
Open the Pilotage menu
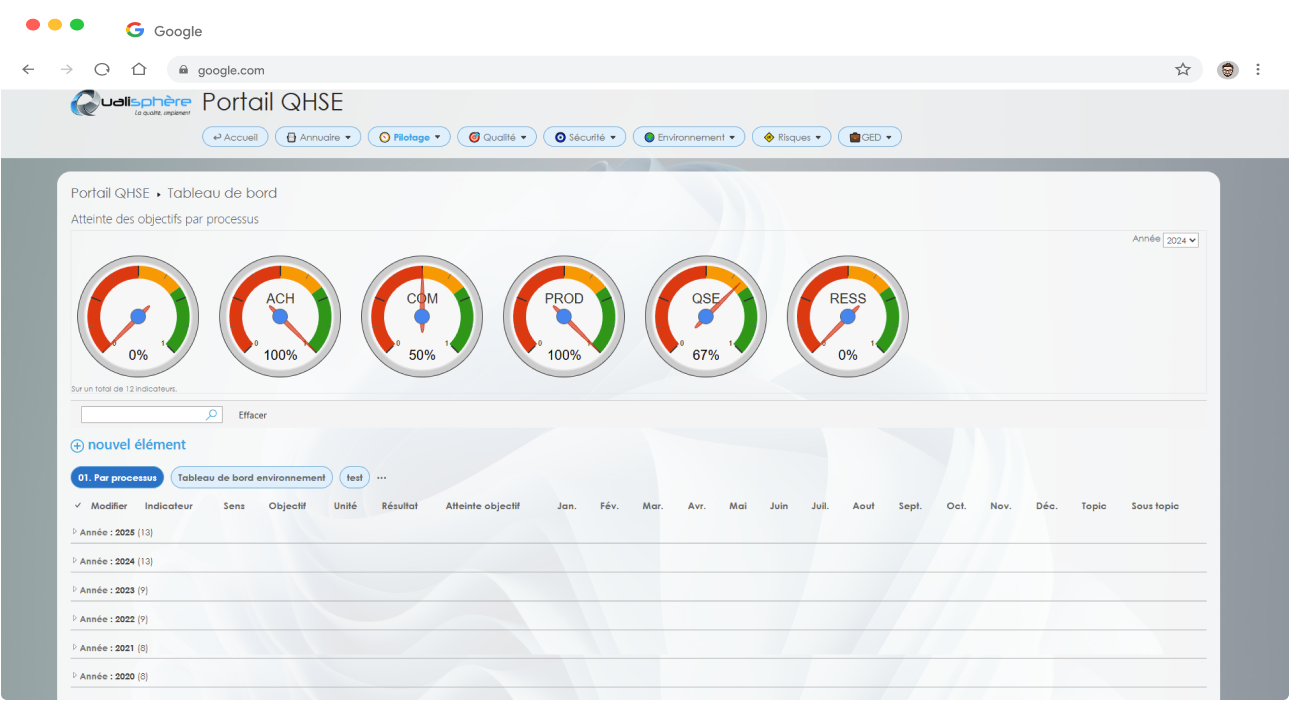[410, 137]
